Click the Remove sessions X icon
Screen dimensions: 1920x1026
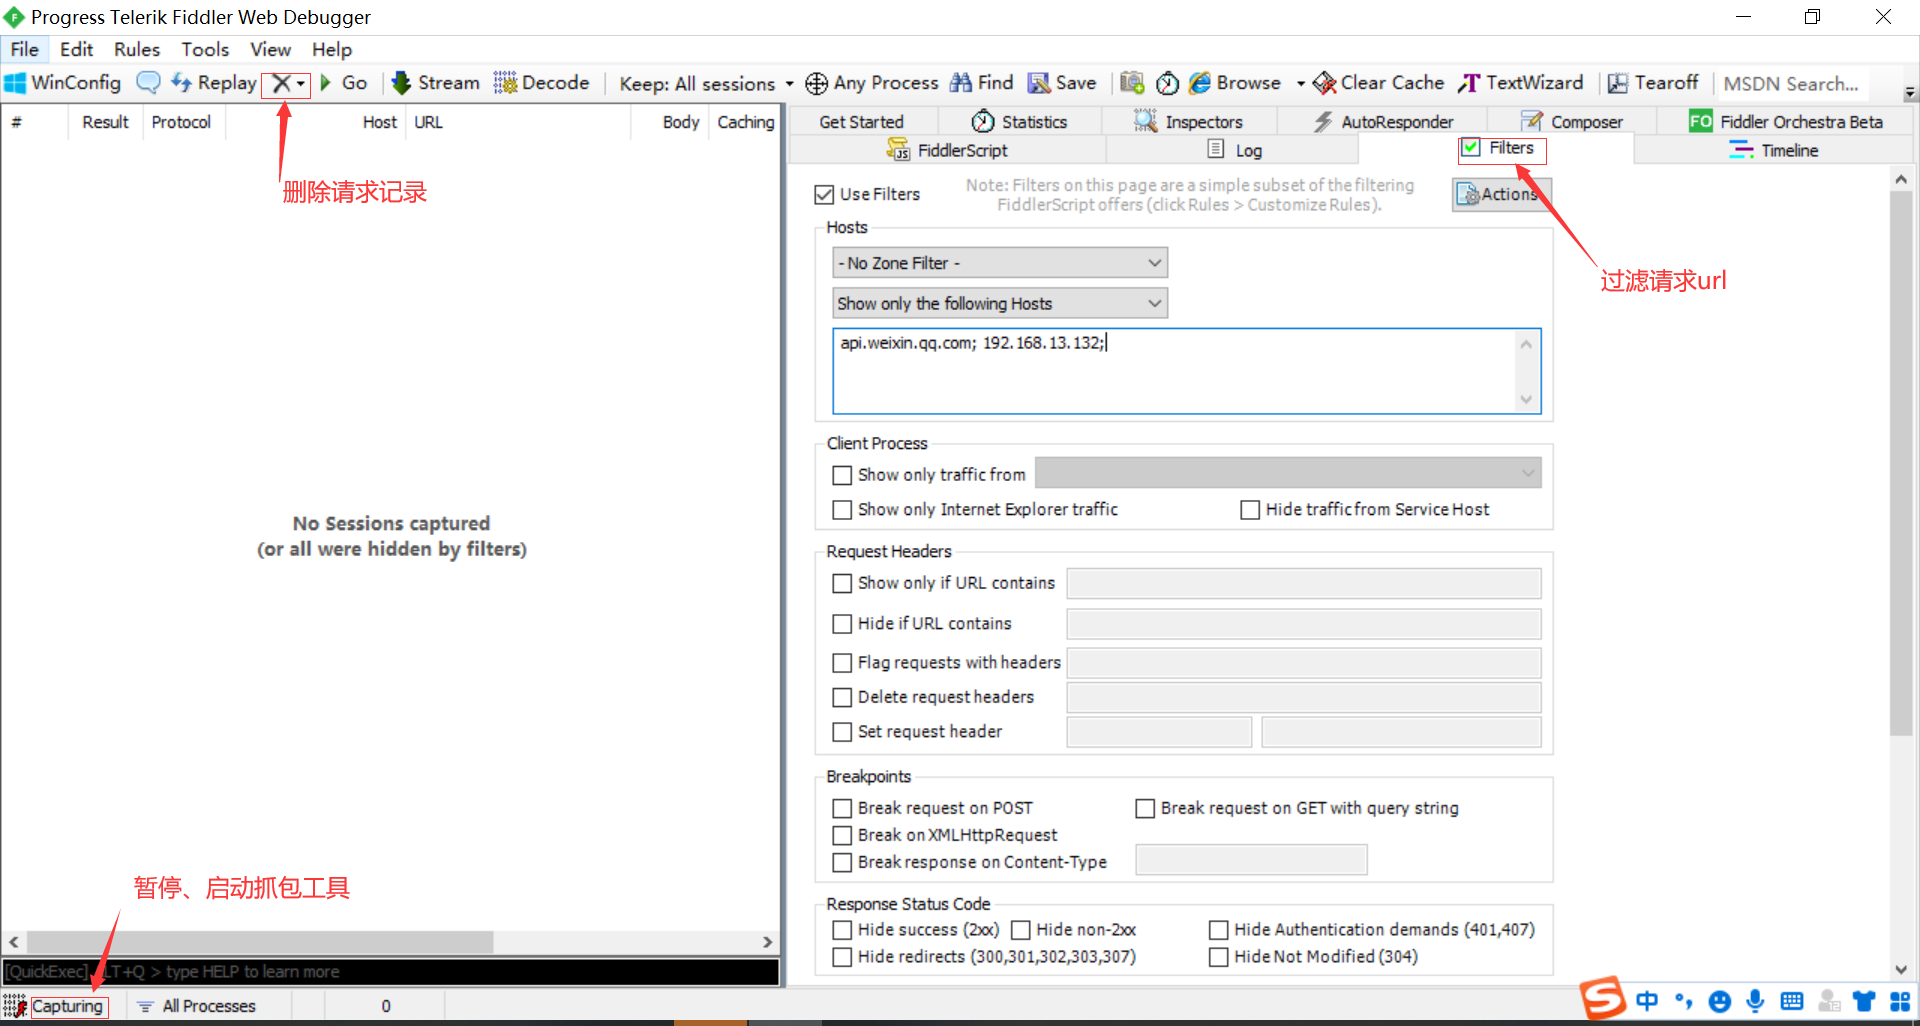(x=281, y=84)
